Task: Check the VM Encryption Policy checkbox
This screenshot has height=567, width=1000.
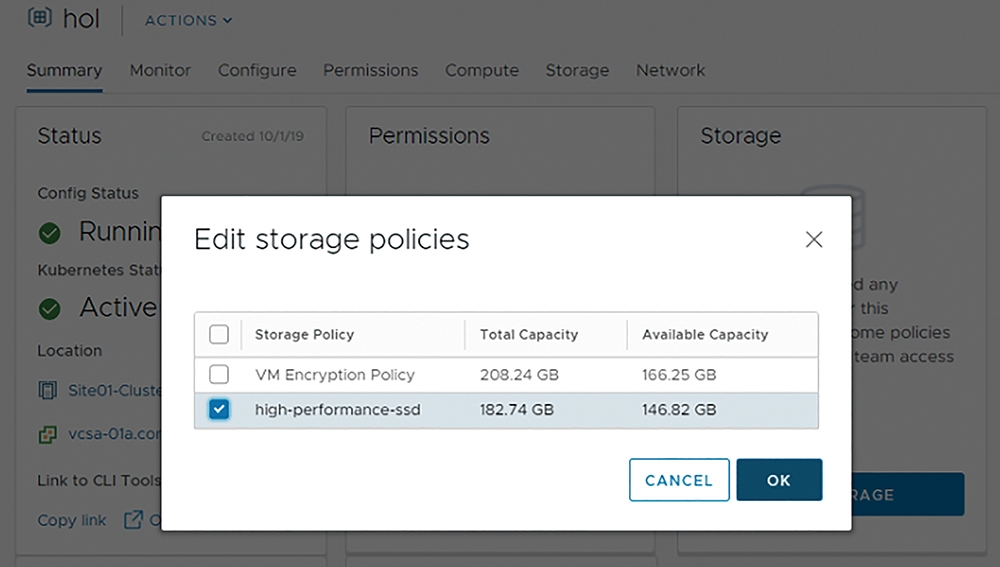Action: point(219,374)
